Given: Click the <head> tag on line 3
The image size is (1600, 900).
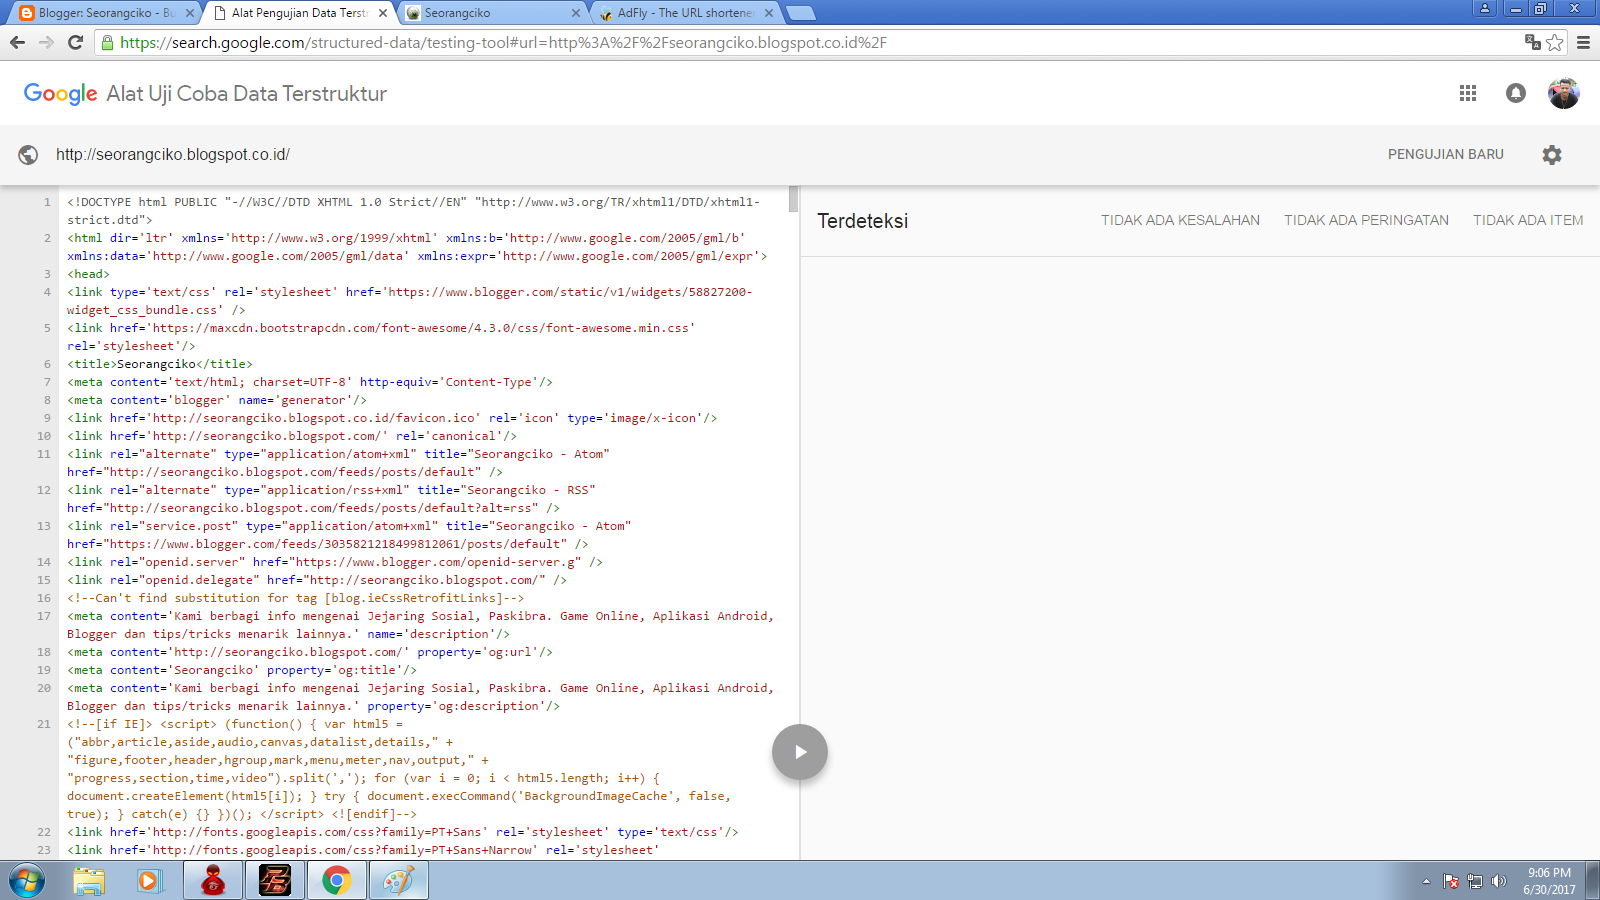Looking at the screenshot, I should [x=89, y=274].
